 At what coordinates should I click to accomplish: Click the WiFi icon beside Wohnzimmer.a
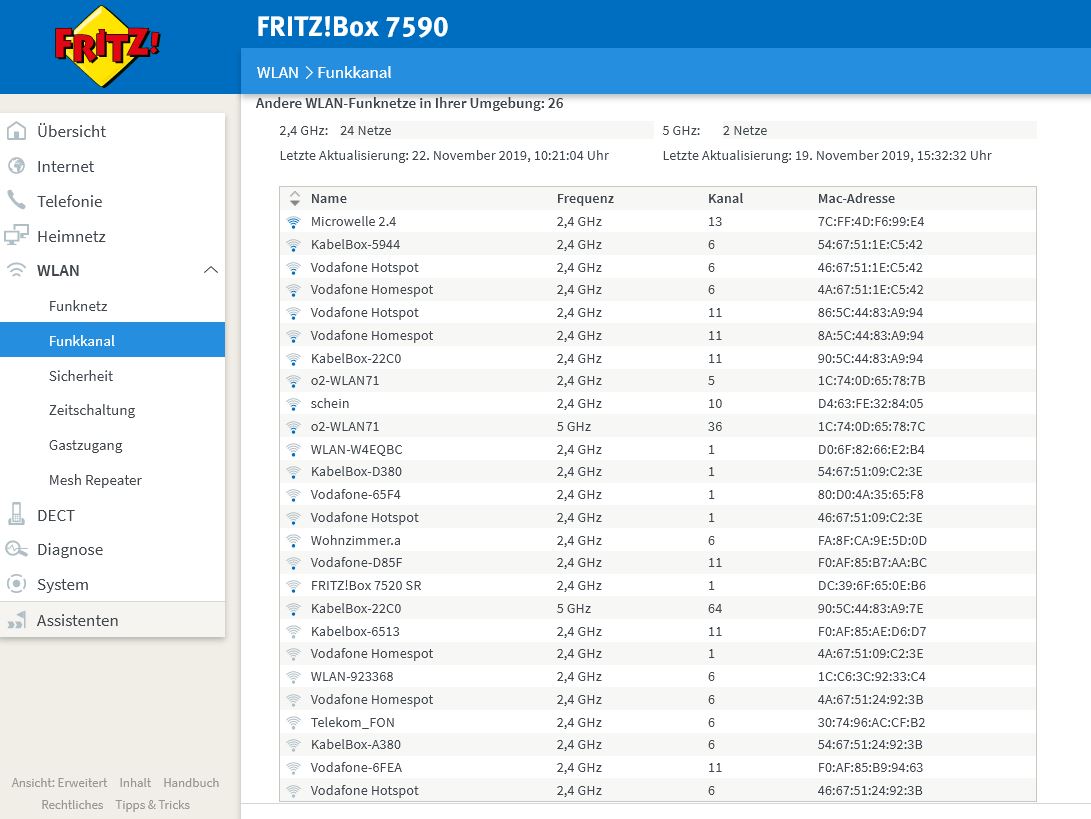294,541
